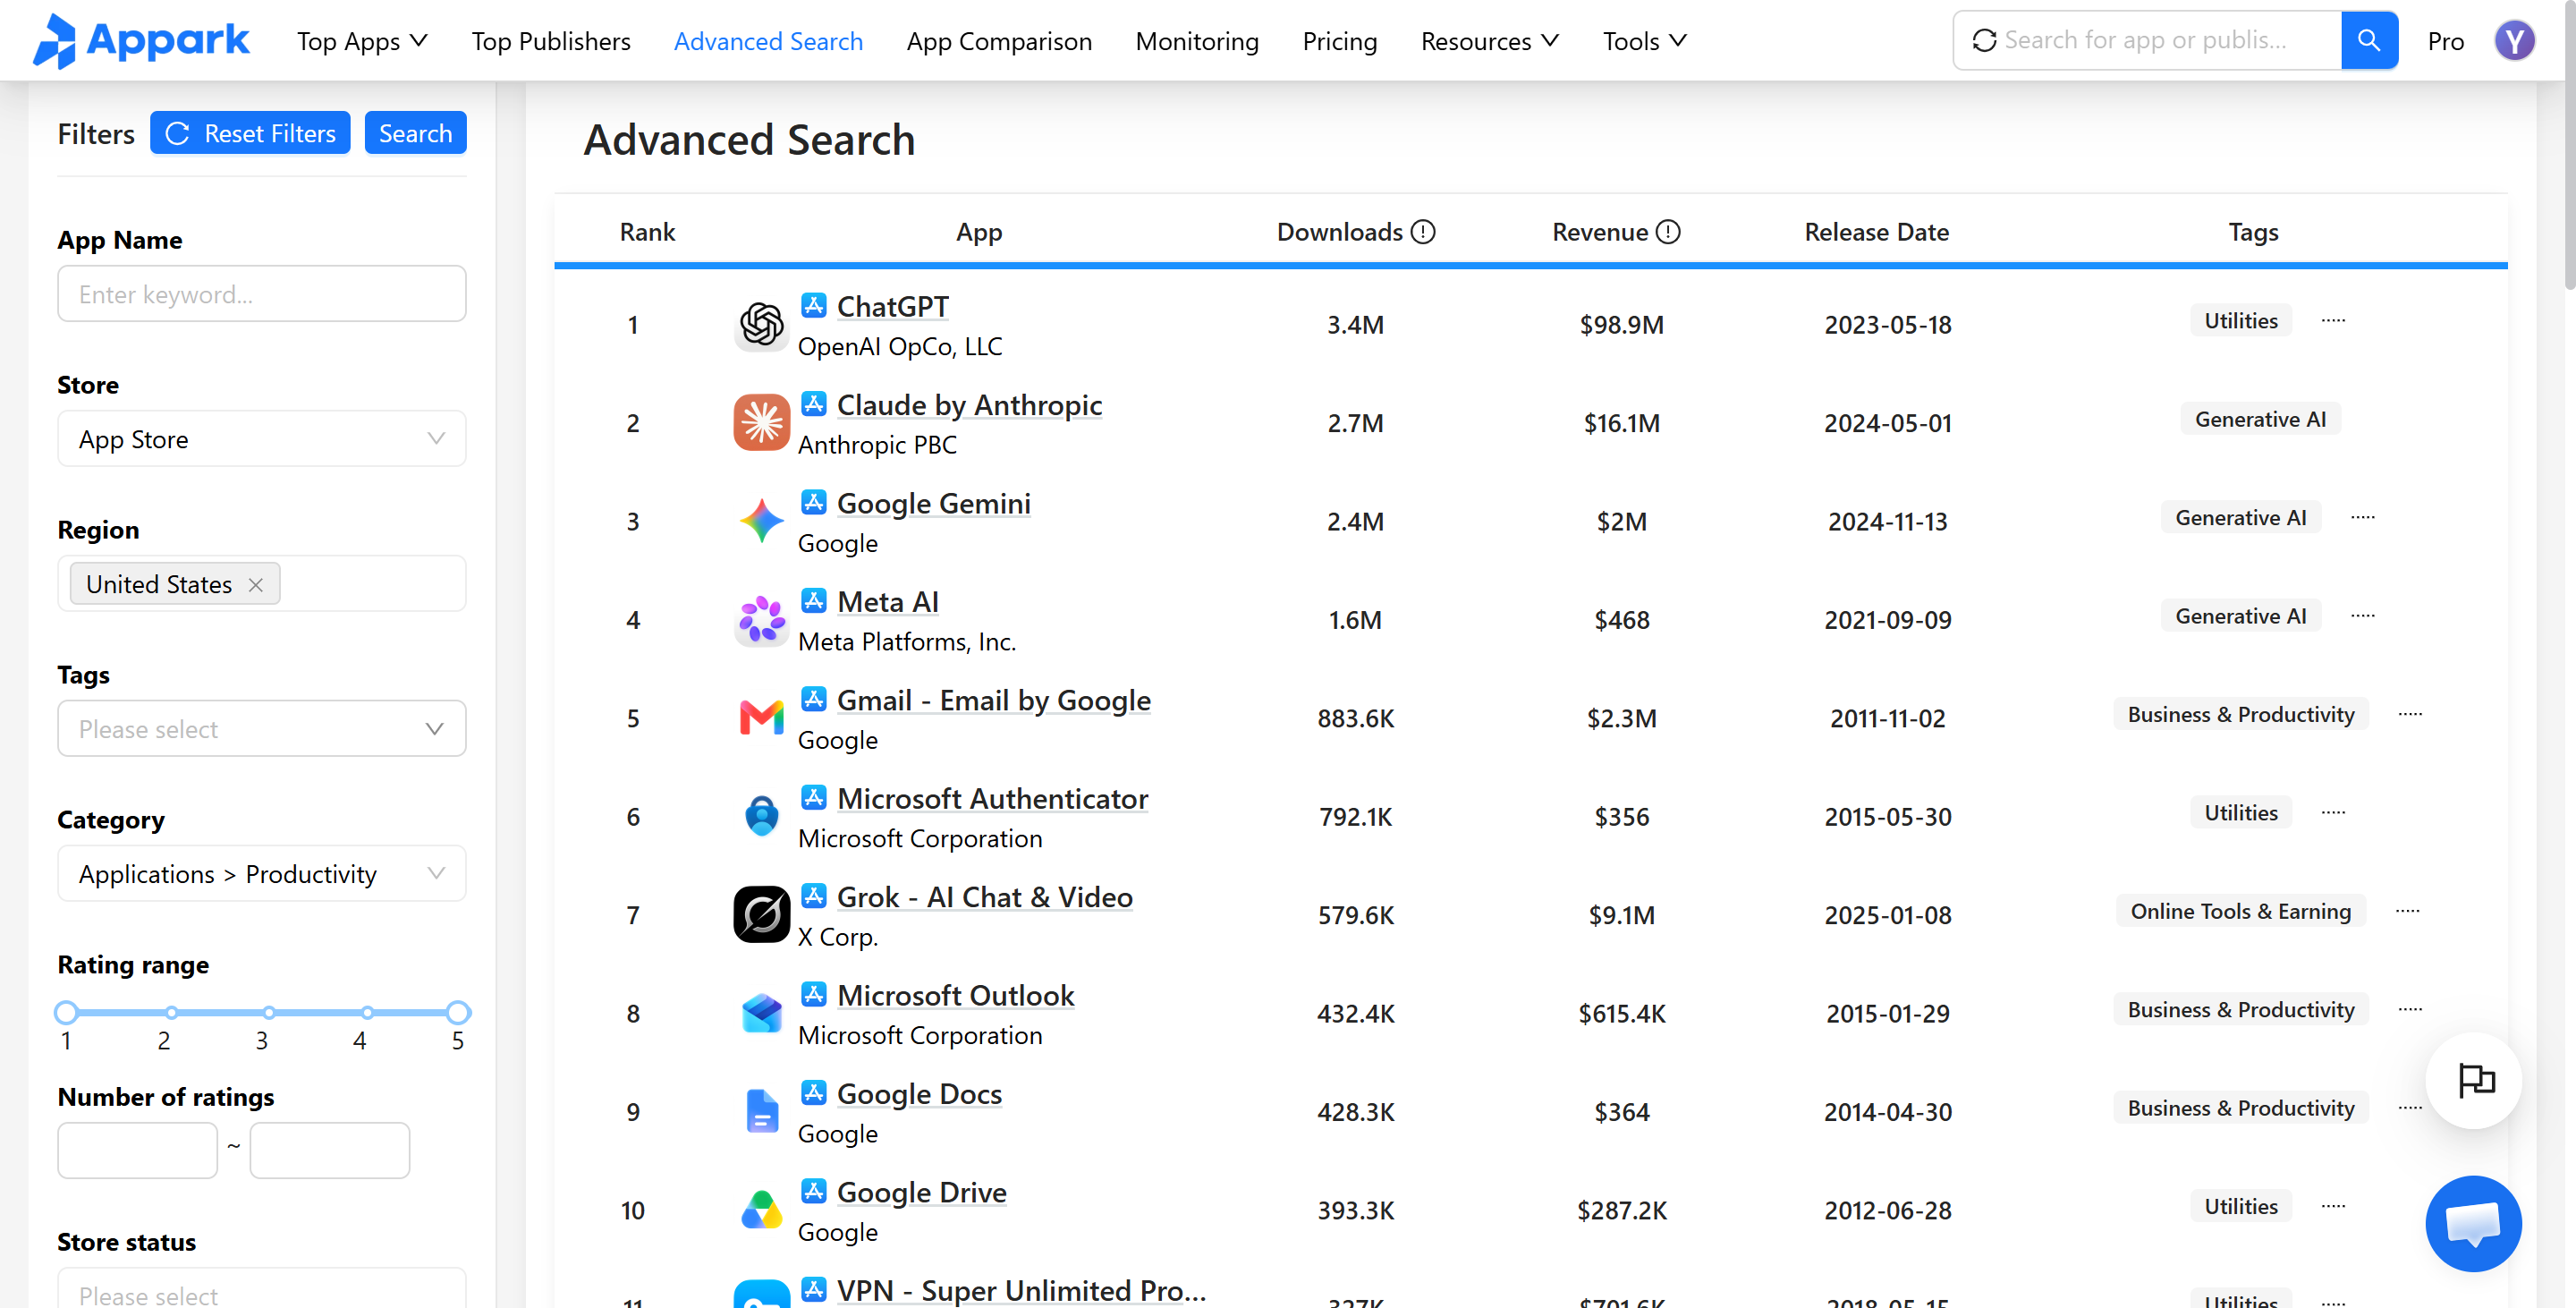This screenshot has height=1308, width=2576.
Task: Open the Microsoft Outlook link
Action: (x=955, y=995)
